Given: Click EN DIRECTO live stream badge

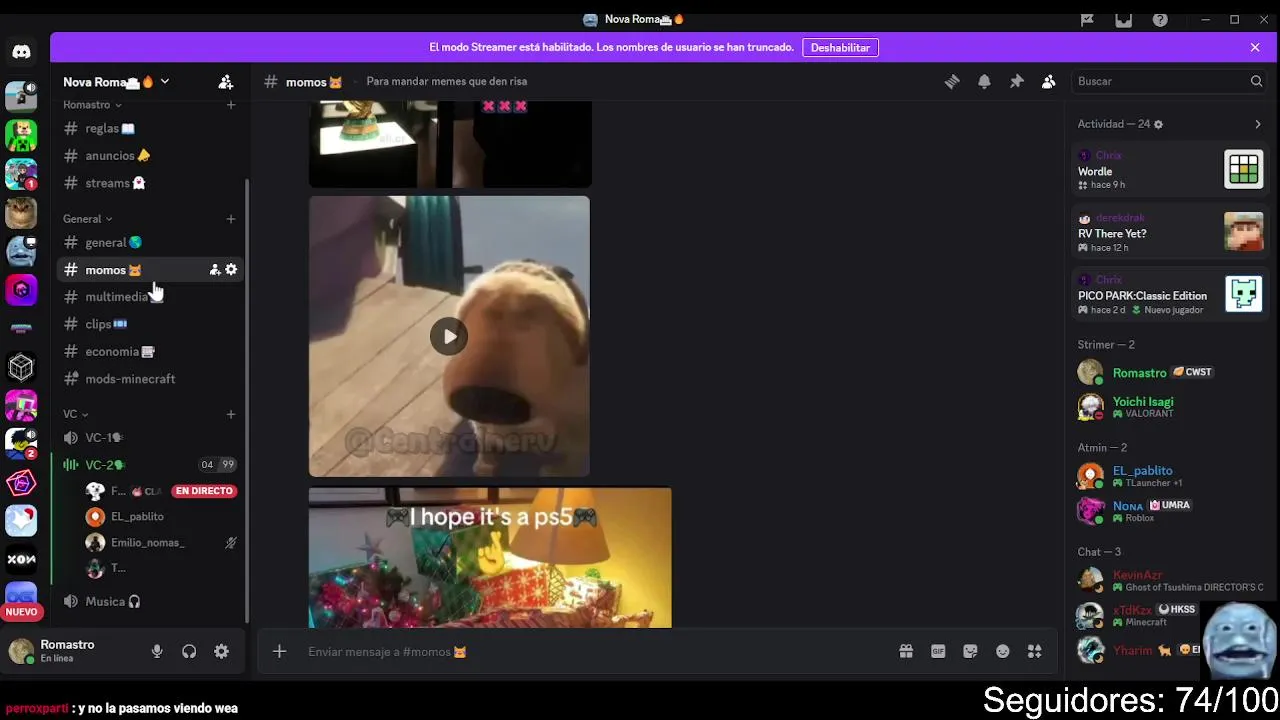Looking at the screenshot, I should tap(204, 491).
